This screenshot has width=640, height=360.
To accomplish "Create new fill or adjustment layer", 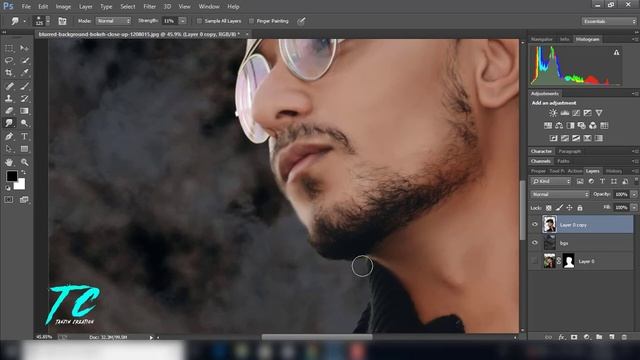I will click(587, 337).
